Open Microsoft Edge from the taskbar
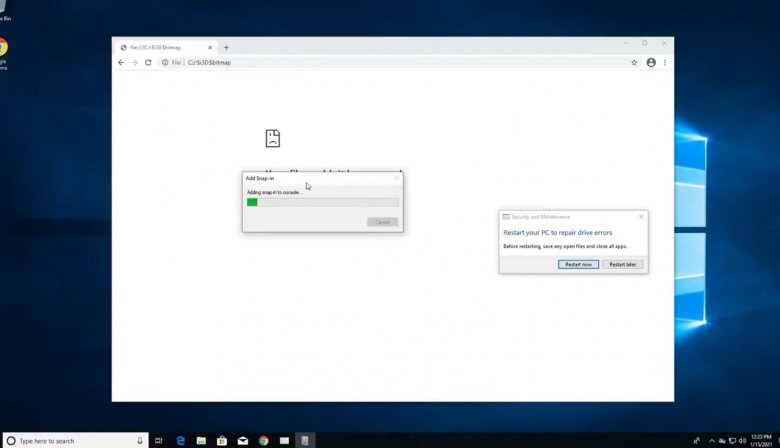Viewport: 780px width, 448px height. tap(181, 440)
